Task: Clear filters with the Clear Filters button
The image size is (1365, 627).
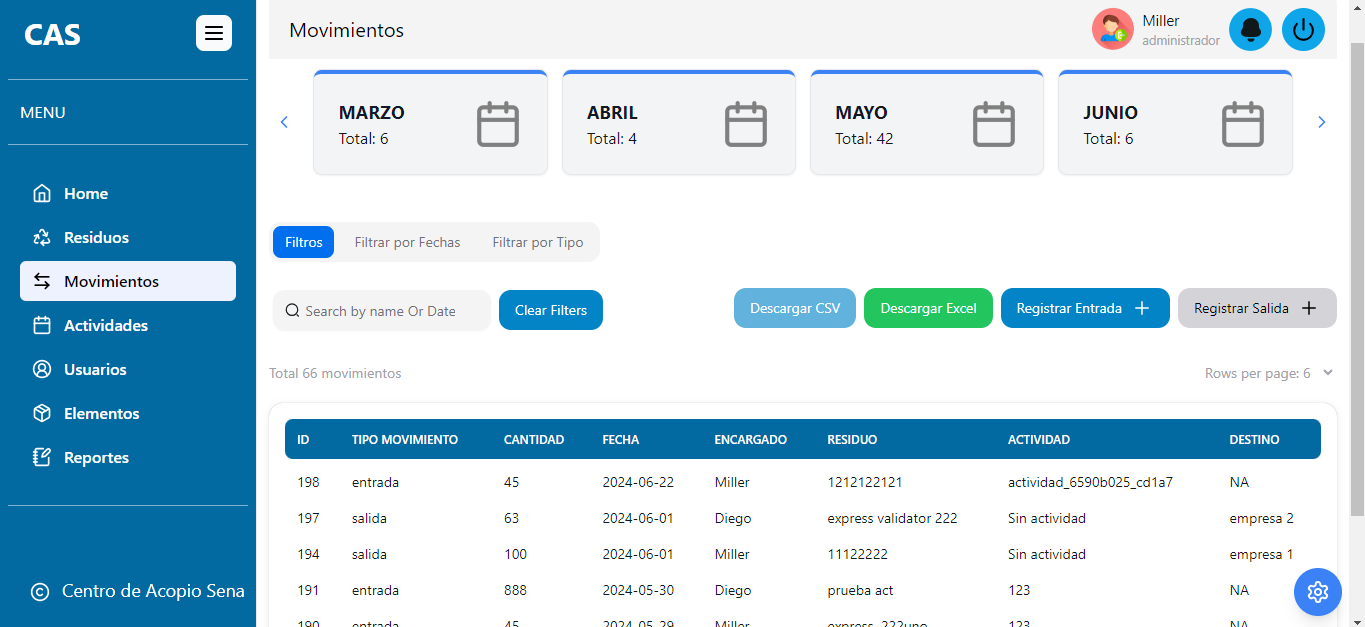Action: (550, 309)
